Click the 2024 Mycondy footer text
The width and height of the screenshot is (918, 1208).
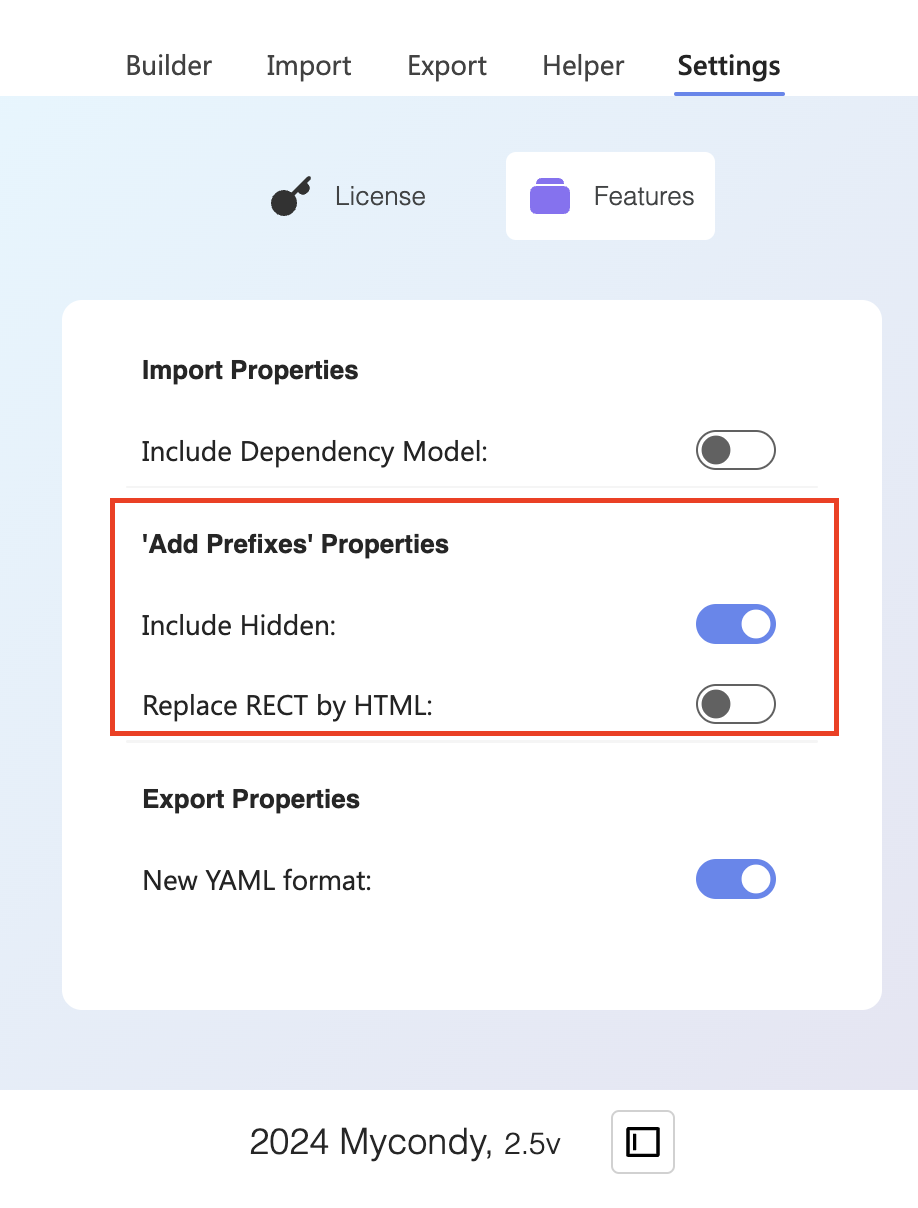(370, 1142)
